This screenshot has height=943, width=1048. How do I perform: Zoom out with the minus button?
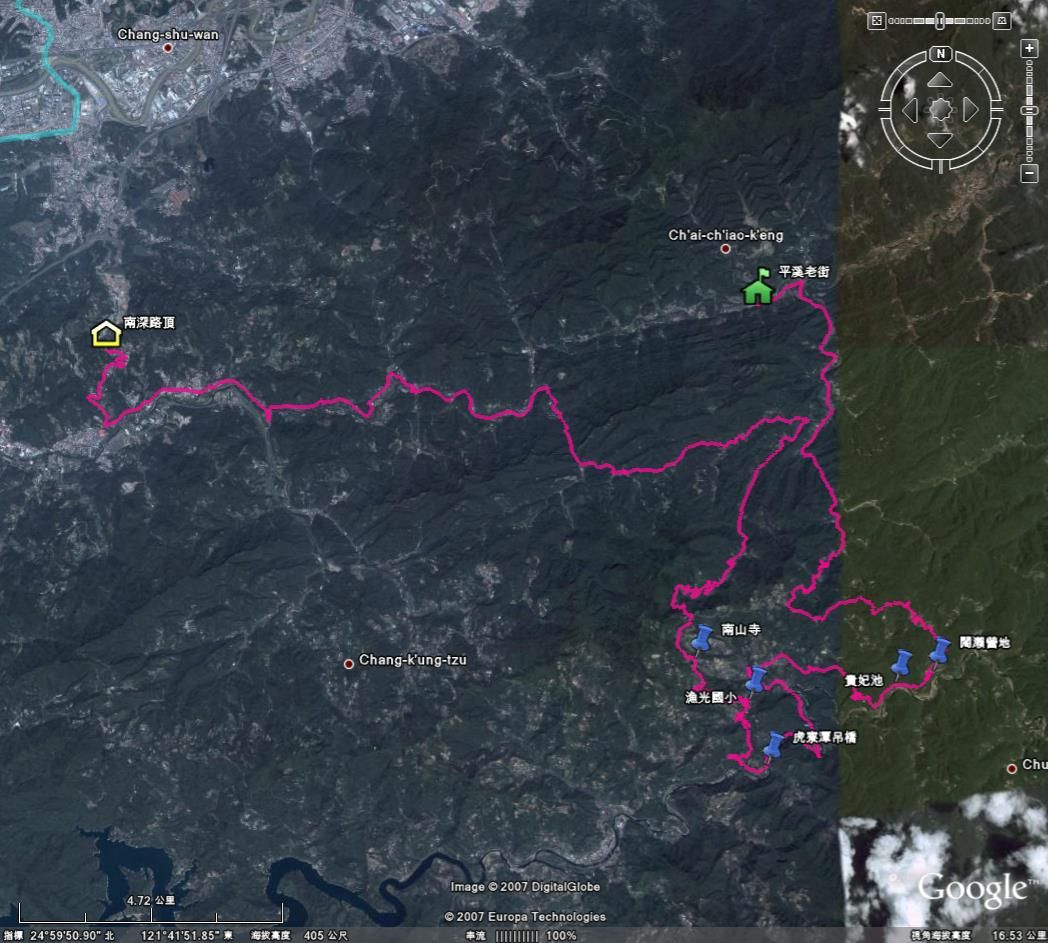pyautogui.click(x=1029, y=173)
